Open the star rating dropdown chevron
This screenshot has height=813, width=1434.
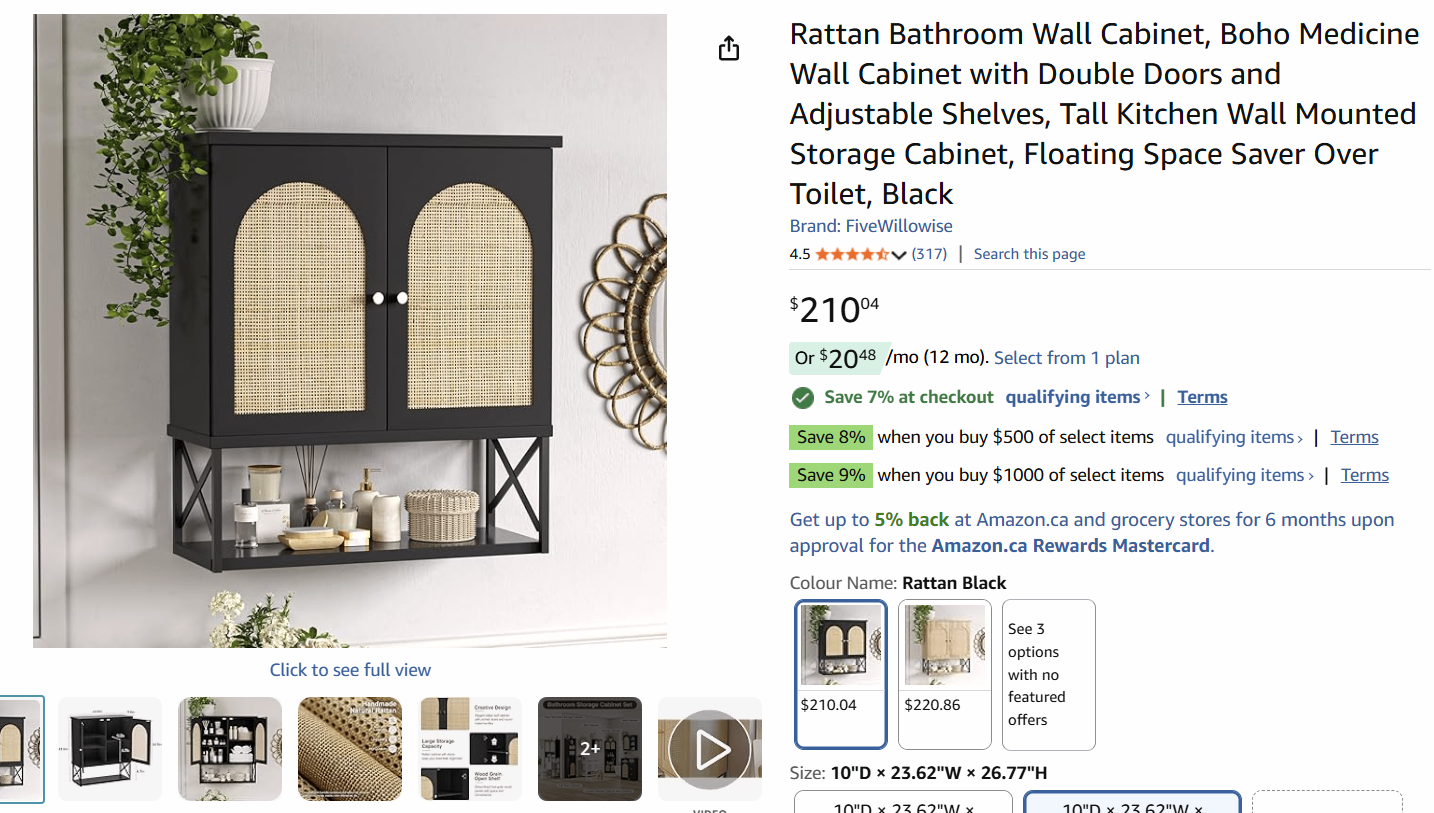pyautogui.click(x=898, y=255)
